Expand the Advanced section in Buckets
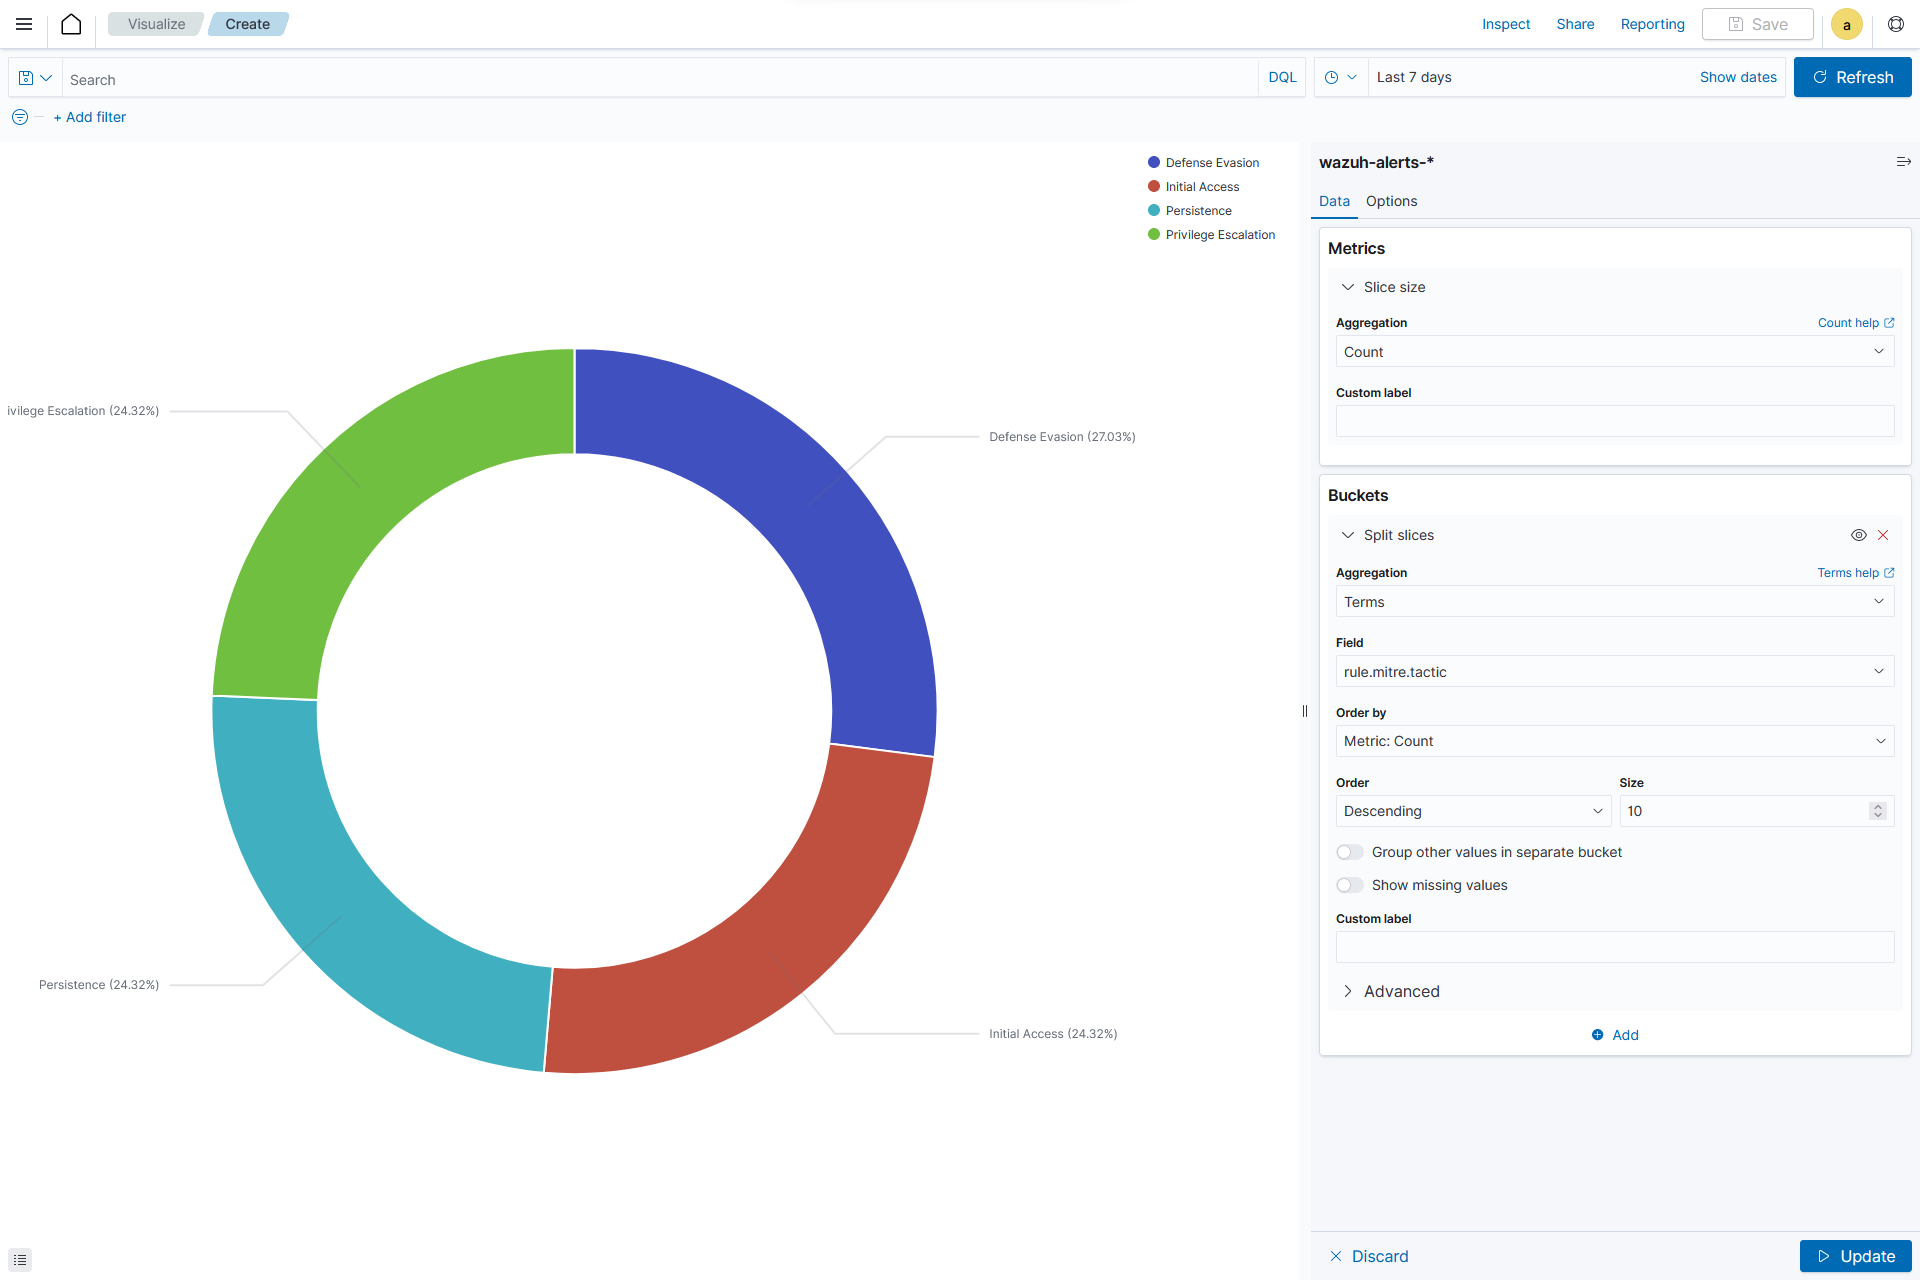 coord(1401,990)
